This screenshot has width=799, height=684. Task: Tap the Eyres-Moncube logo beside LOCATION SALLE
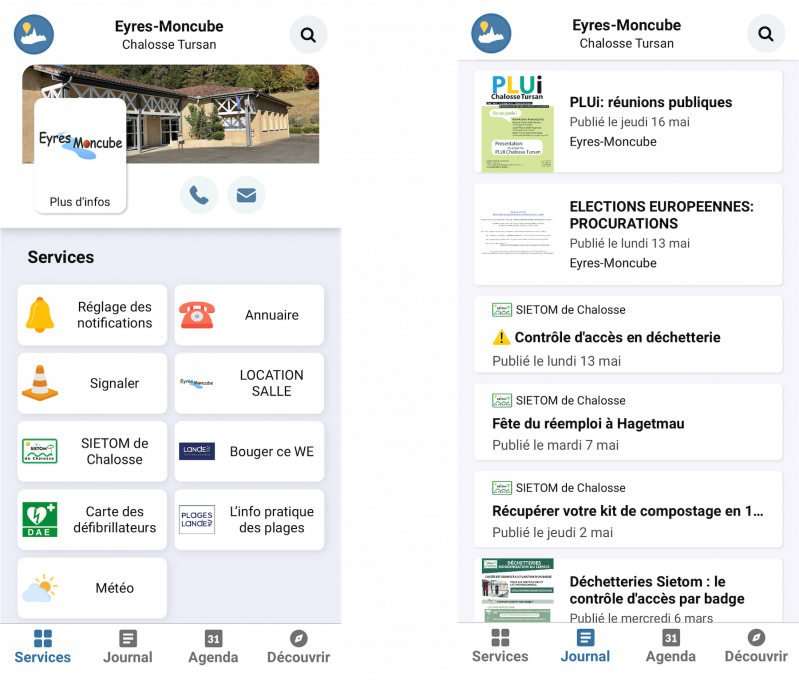point(197,383)
